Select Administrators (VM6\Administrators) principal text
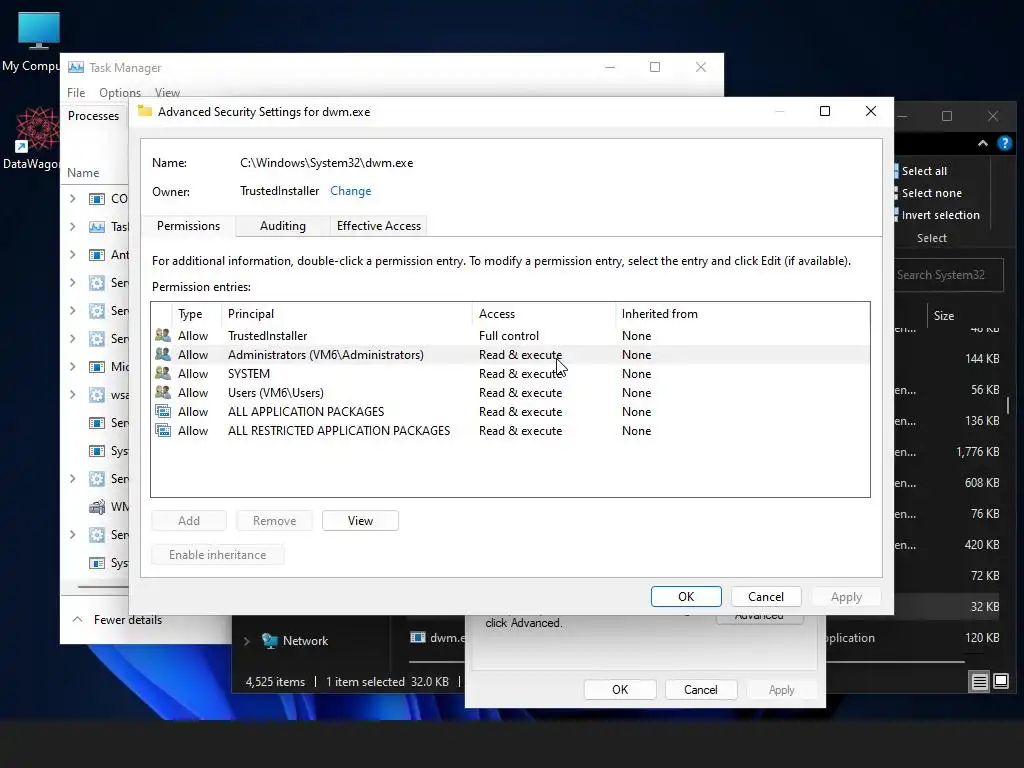 pos(325,355)
